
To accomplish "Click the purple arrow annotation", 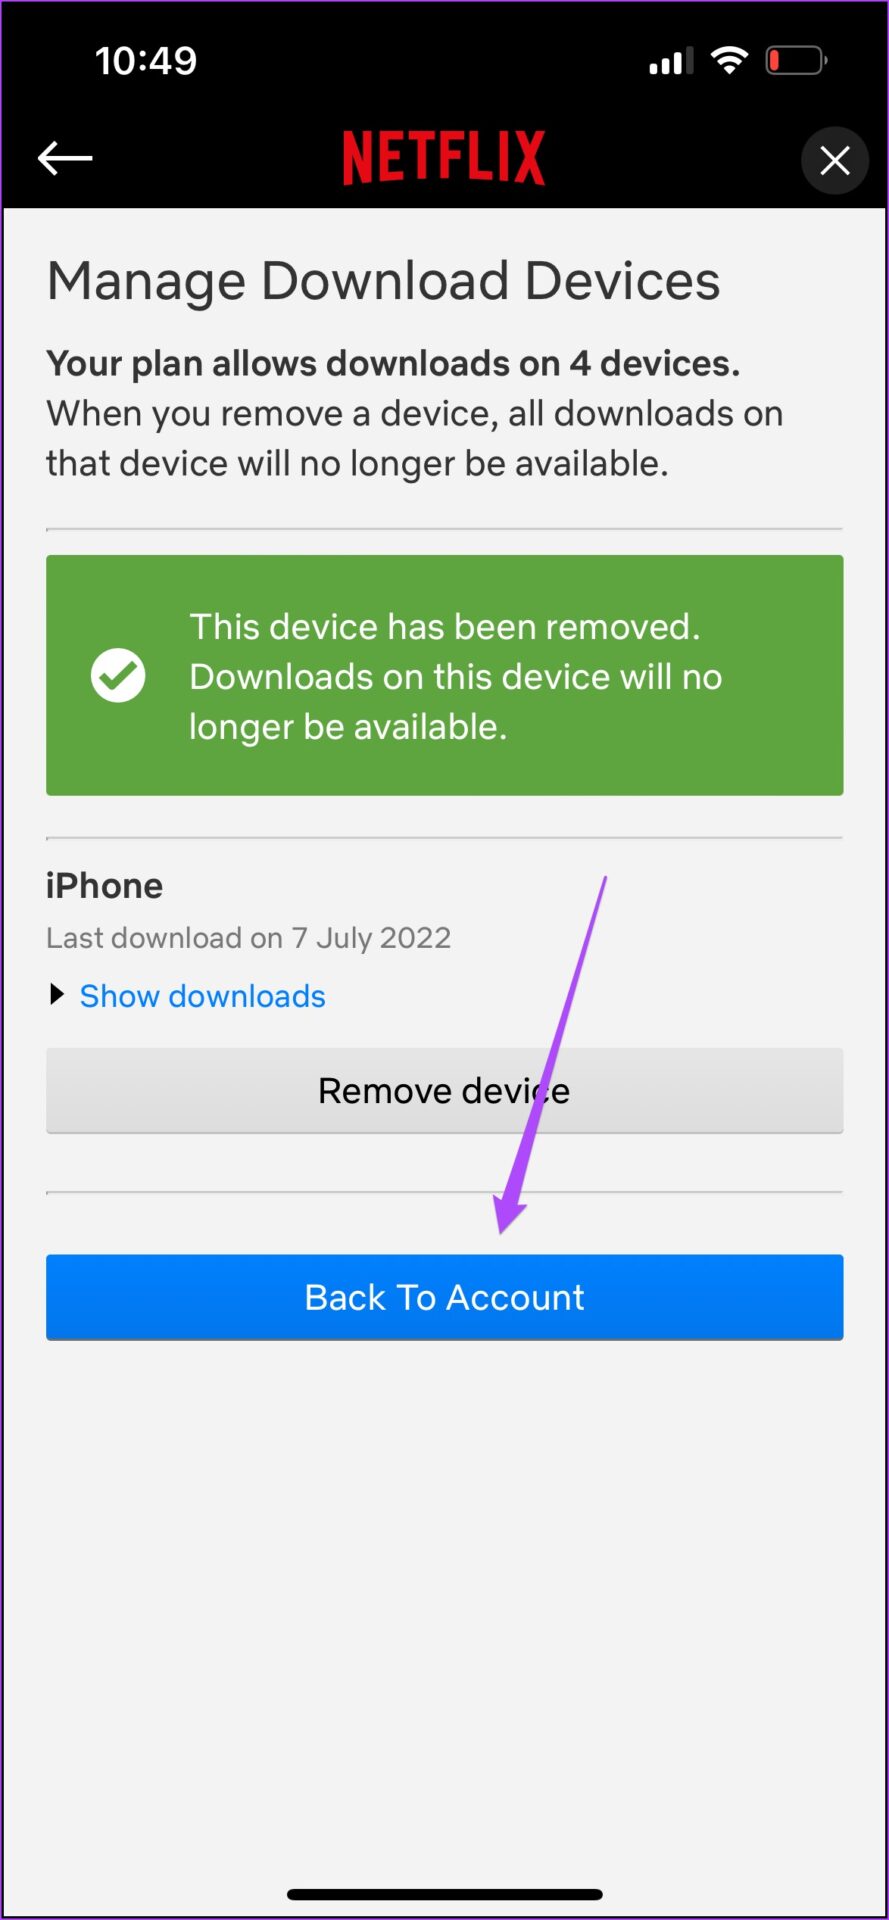I will pyautogui.click(x=551, y=1055).
